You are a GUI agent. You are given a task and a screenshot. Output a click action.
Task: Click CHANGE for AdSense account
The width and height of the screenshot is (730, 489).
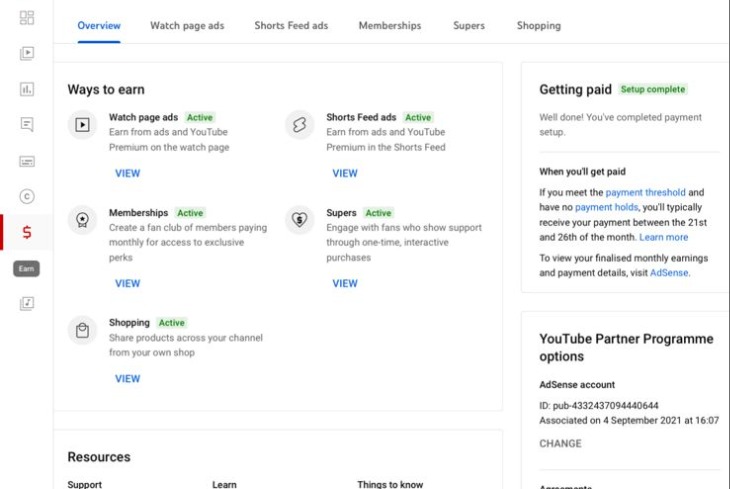[x=560, y=443]
